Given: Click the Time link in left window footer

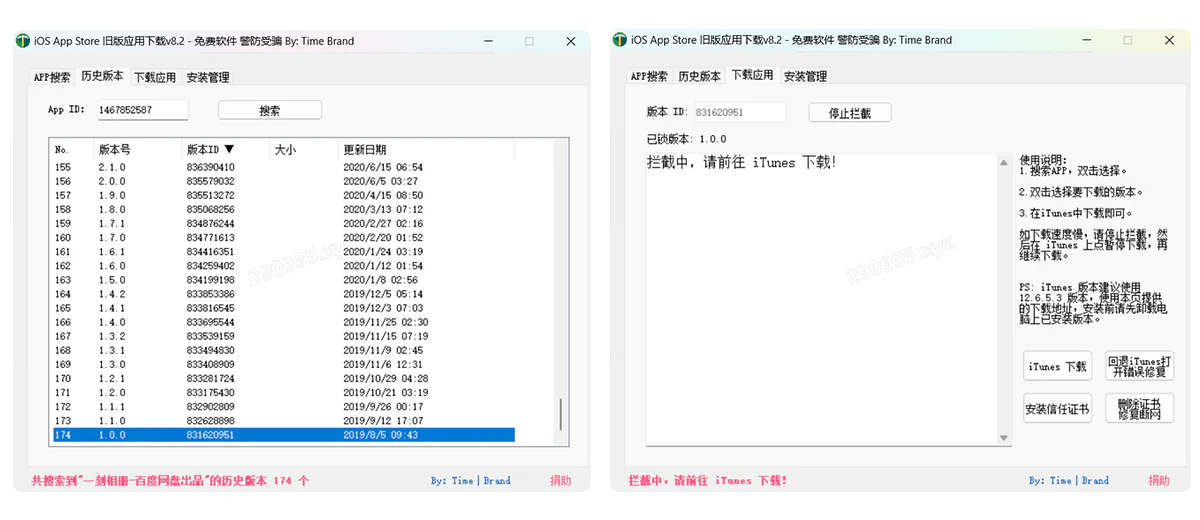Looking at the screenshot, I should 463,481.
